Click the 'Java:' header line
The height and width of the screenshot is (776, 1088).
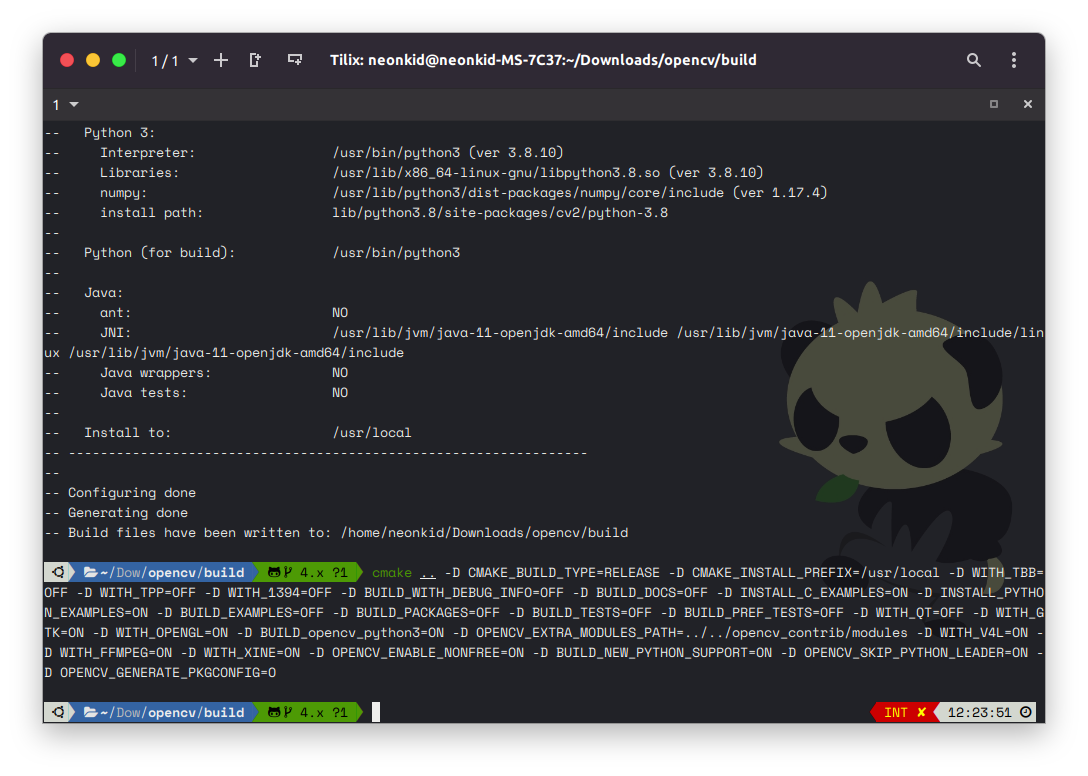coord(103,293)
